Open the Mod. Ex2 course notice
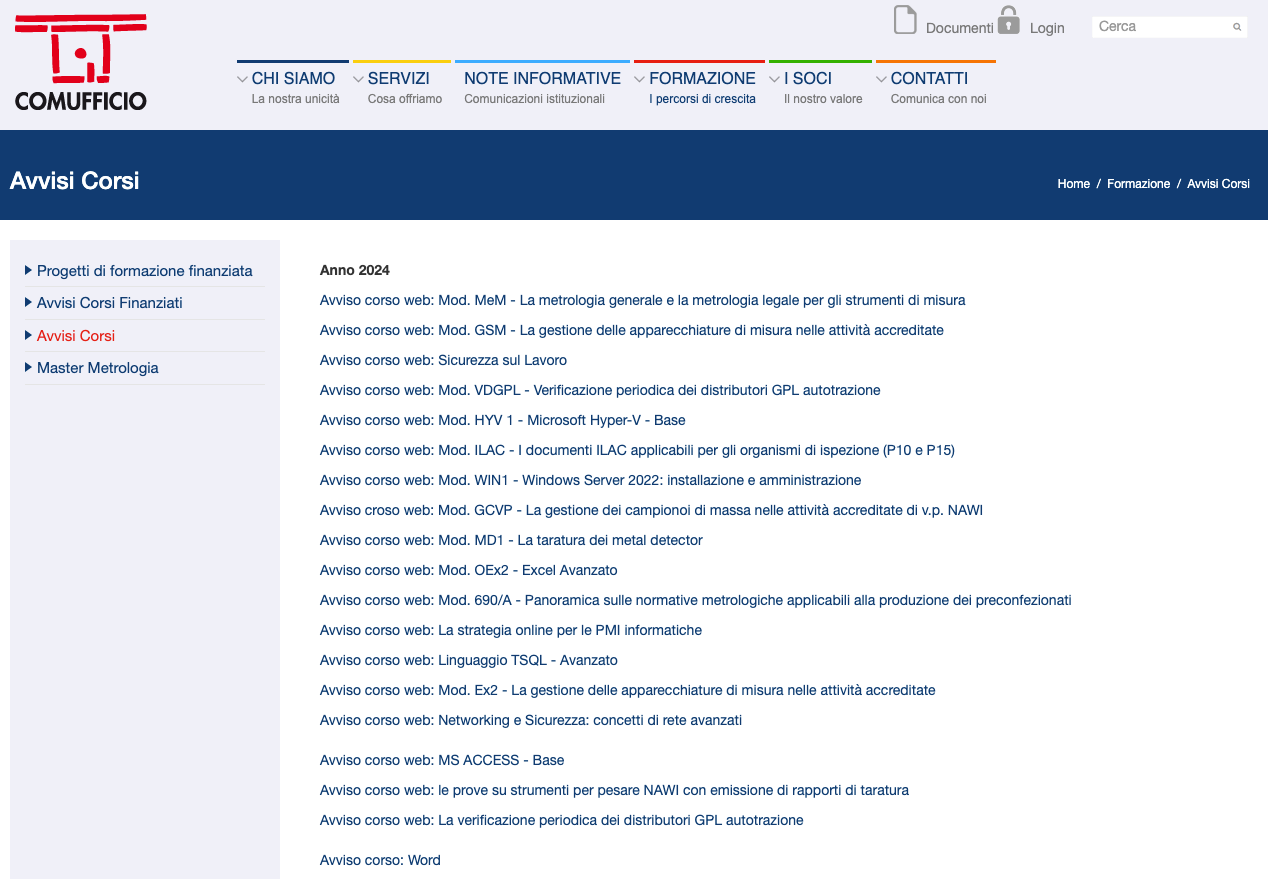 click(x=628, y=690)
